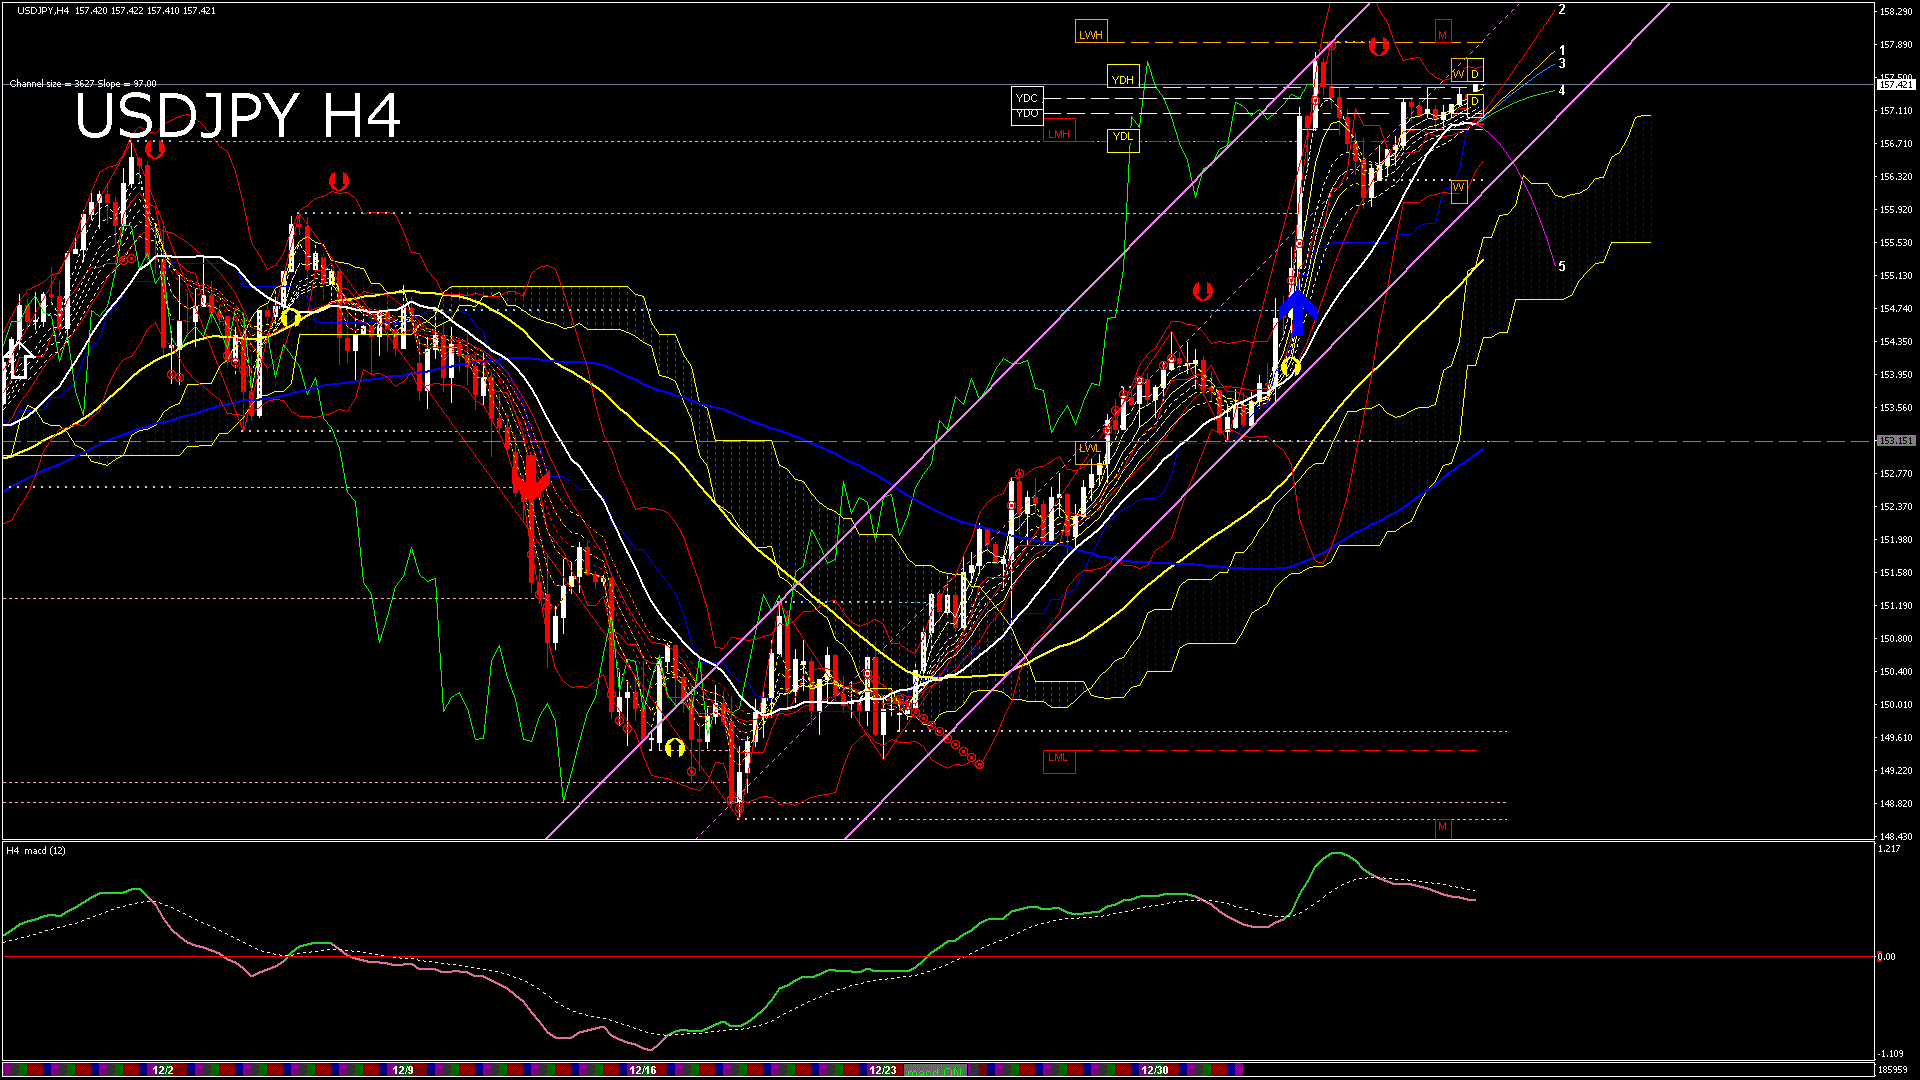Toggle the 'macd ON' button in date bar
The height and width of the screenshot is (1080, 1920).
tap(935, 1070)
